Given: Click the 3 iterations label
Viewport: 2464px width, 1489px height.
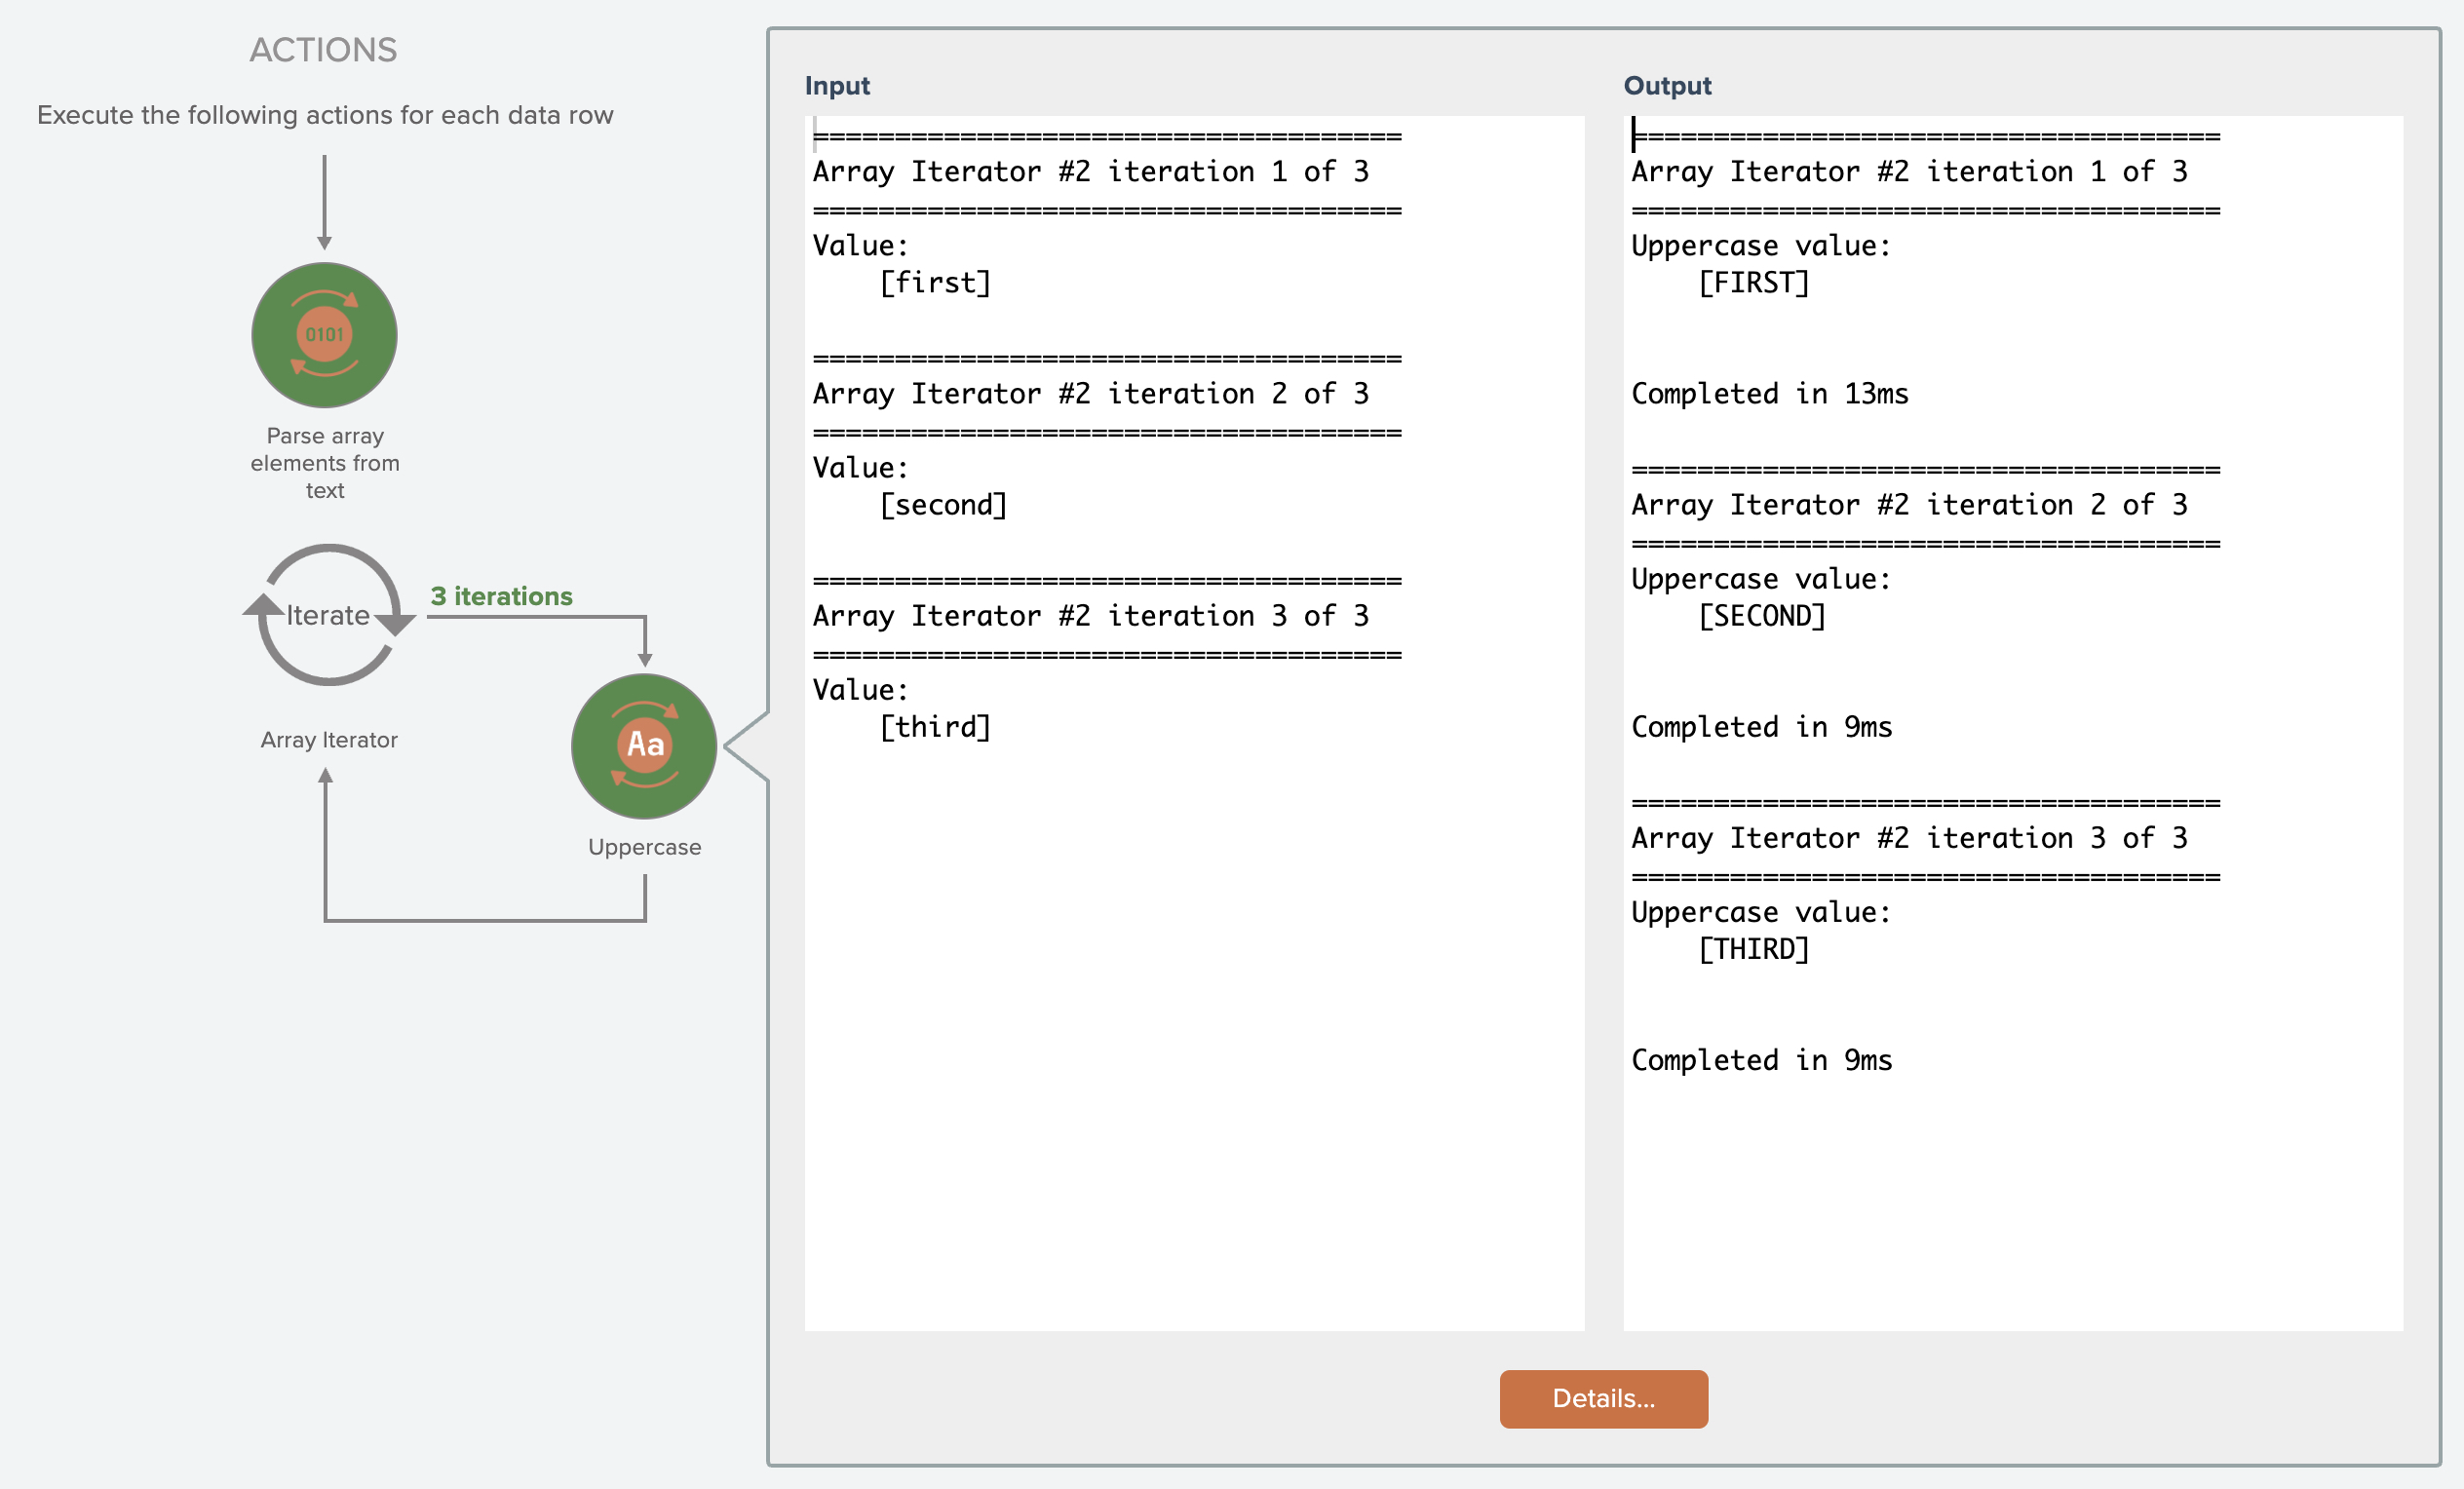Looking at the screenshot, I should point(501,596).
